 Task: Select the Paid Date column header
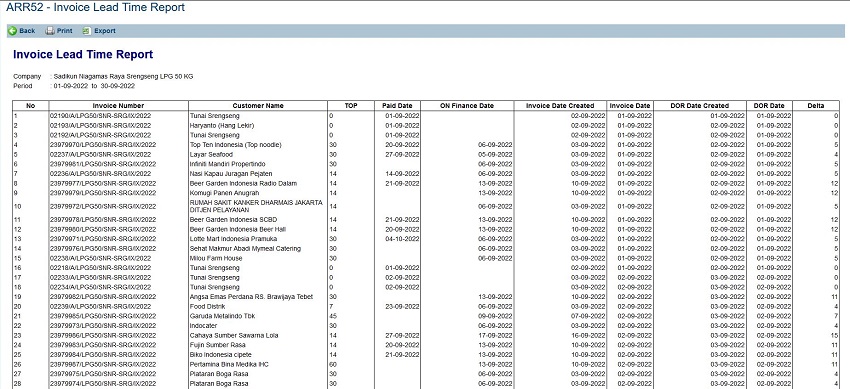coord(397,106)
